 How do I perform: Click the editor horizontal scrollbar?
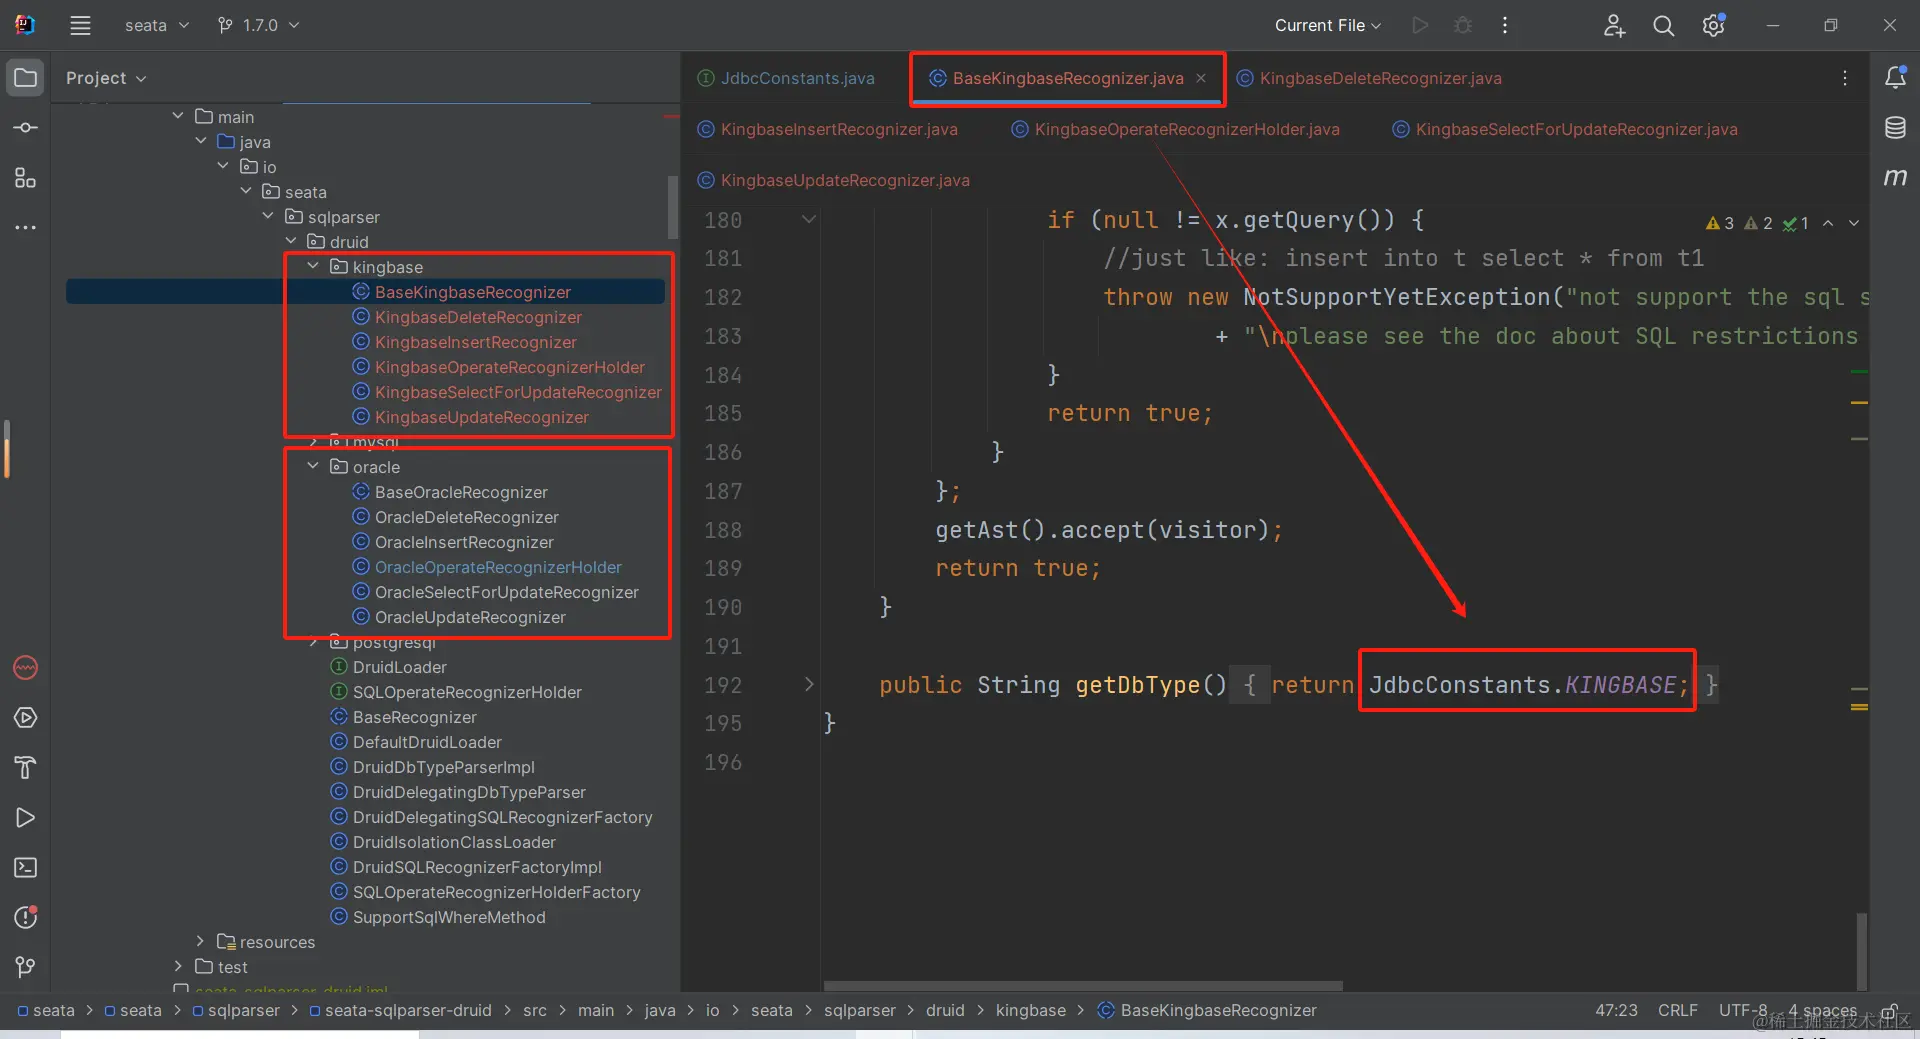pos(1083,986)
